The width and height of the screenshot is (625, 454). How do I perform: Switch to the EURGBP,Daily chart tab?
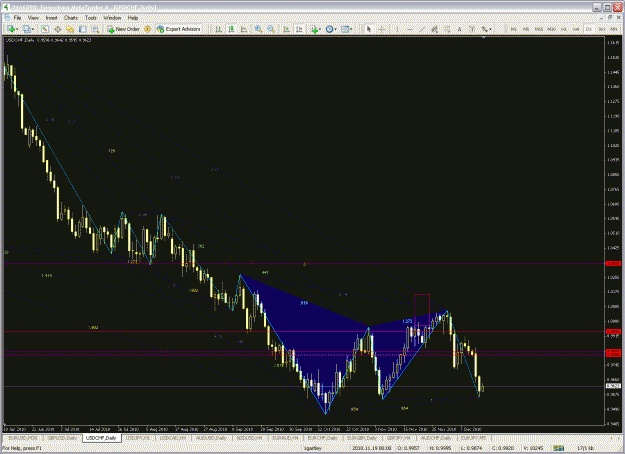362,438
